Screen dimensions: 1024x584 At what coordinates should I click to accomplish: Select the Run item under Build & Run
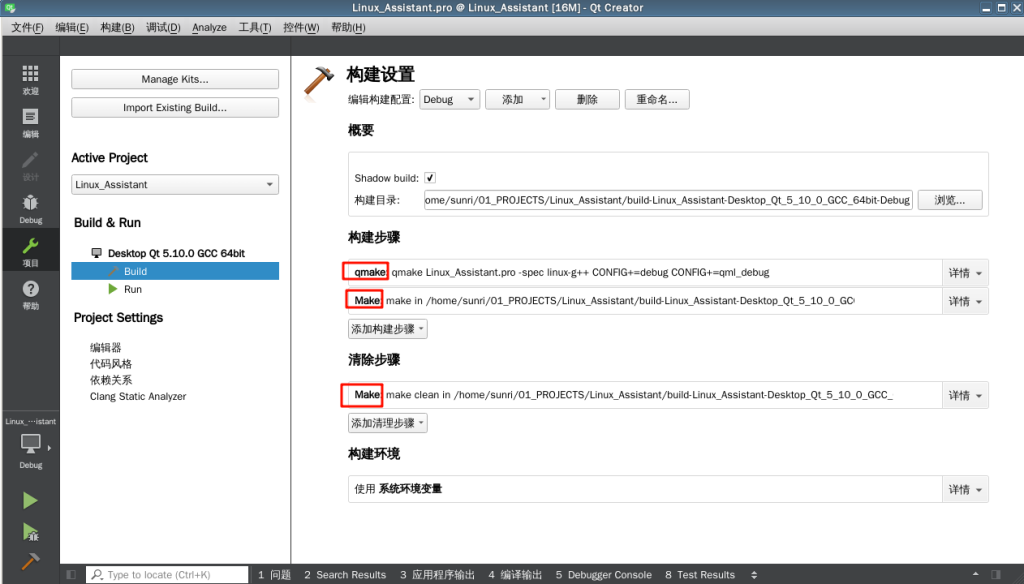[x=132, y=289]
